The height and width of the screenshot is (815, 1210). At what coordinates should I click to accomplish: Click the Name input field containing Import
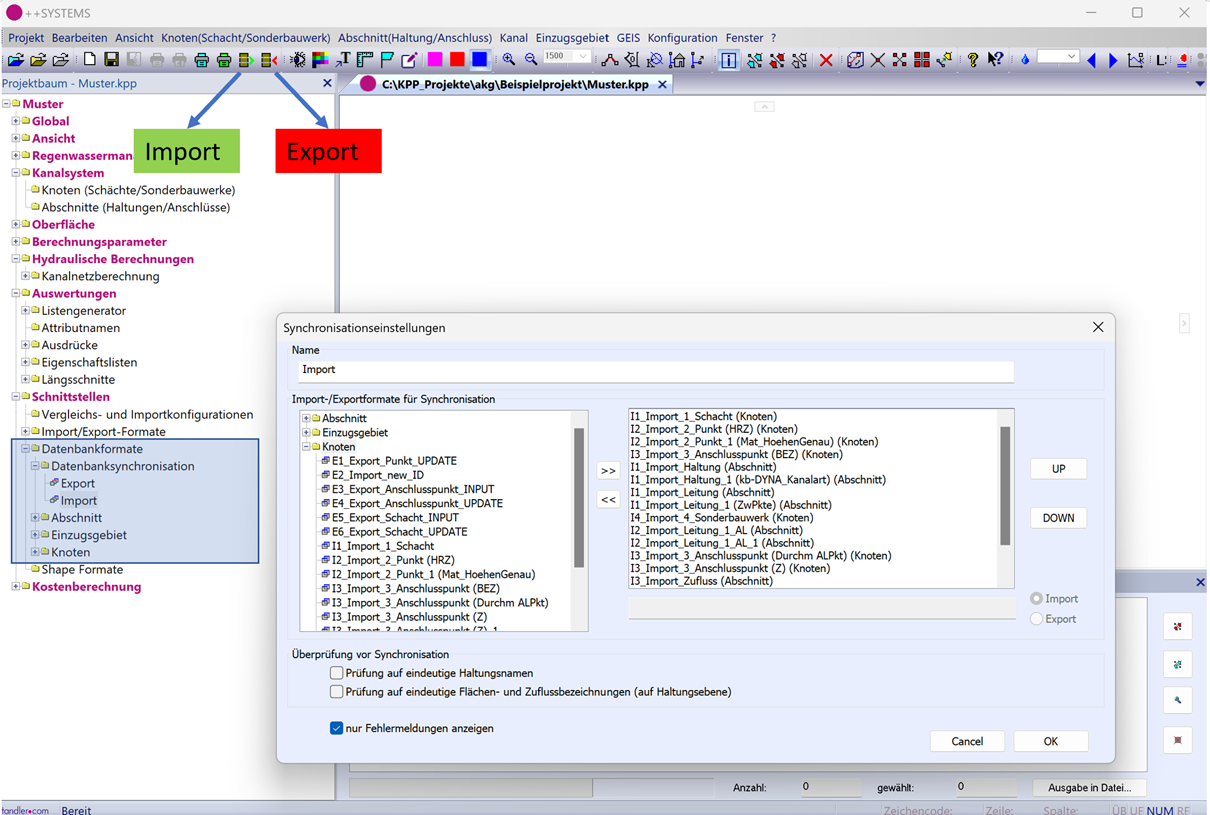click(x=655, y=370)
